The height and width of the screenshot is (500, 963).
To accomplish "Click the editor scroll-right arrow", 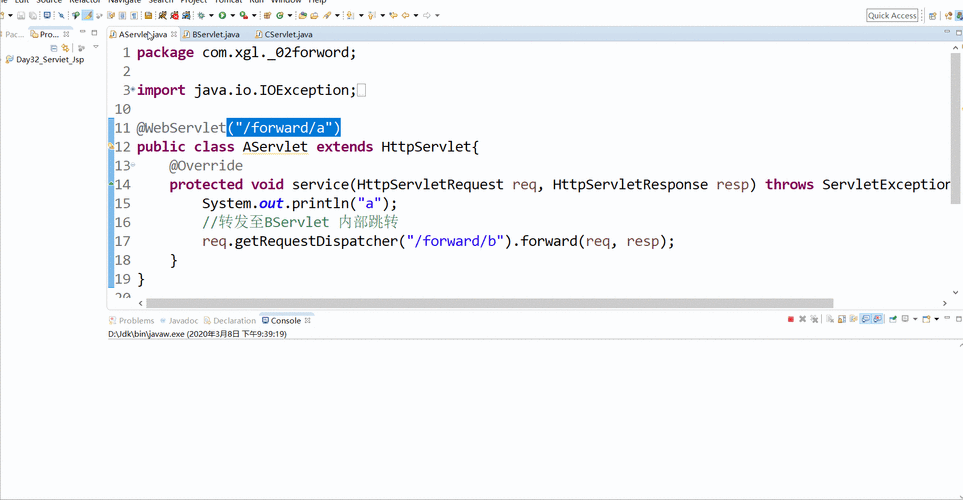I will pos(945,303).
